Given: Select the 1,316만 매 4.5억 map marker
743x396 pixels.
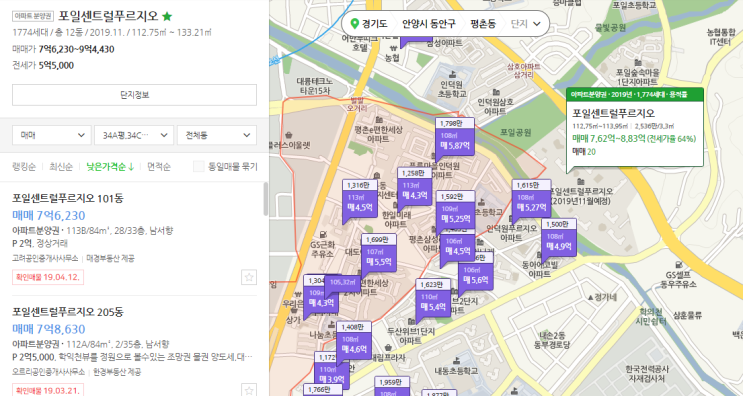Looking at the screenshot, I should pos(360,198).
